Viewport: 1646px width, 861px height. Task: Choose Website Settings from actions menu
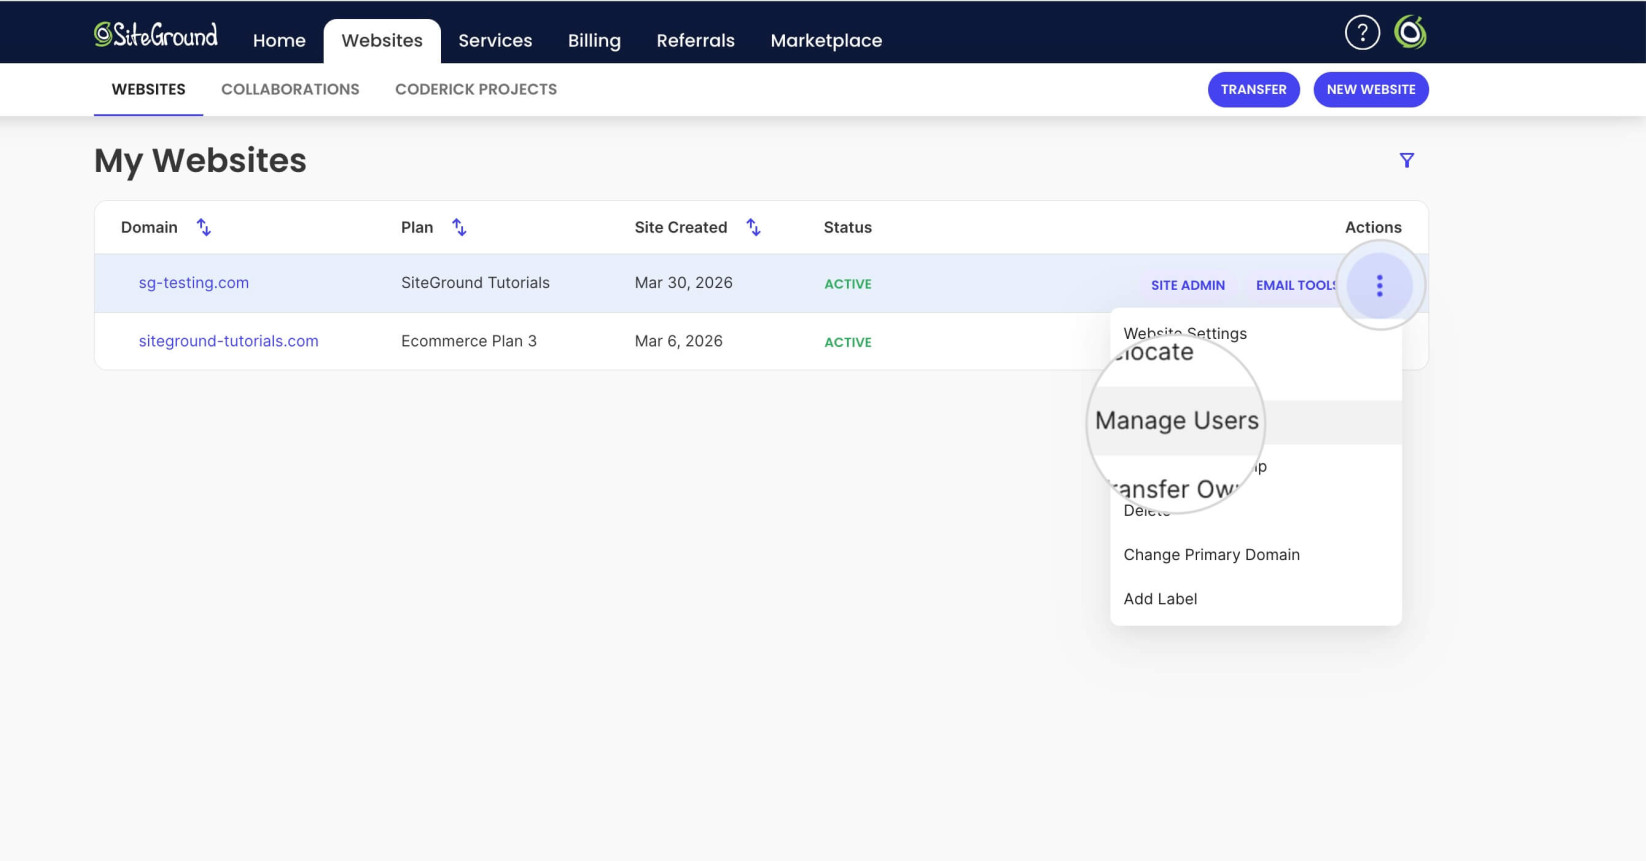[x=1185, y=332]
